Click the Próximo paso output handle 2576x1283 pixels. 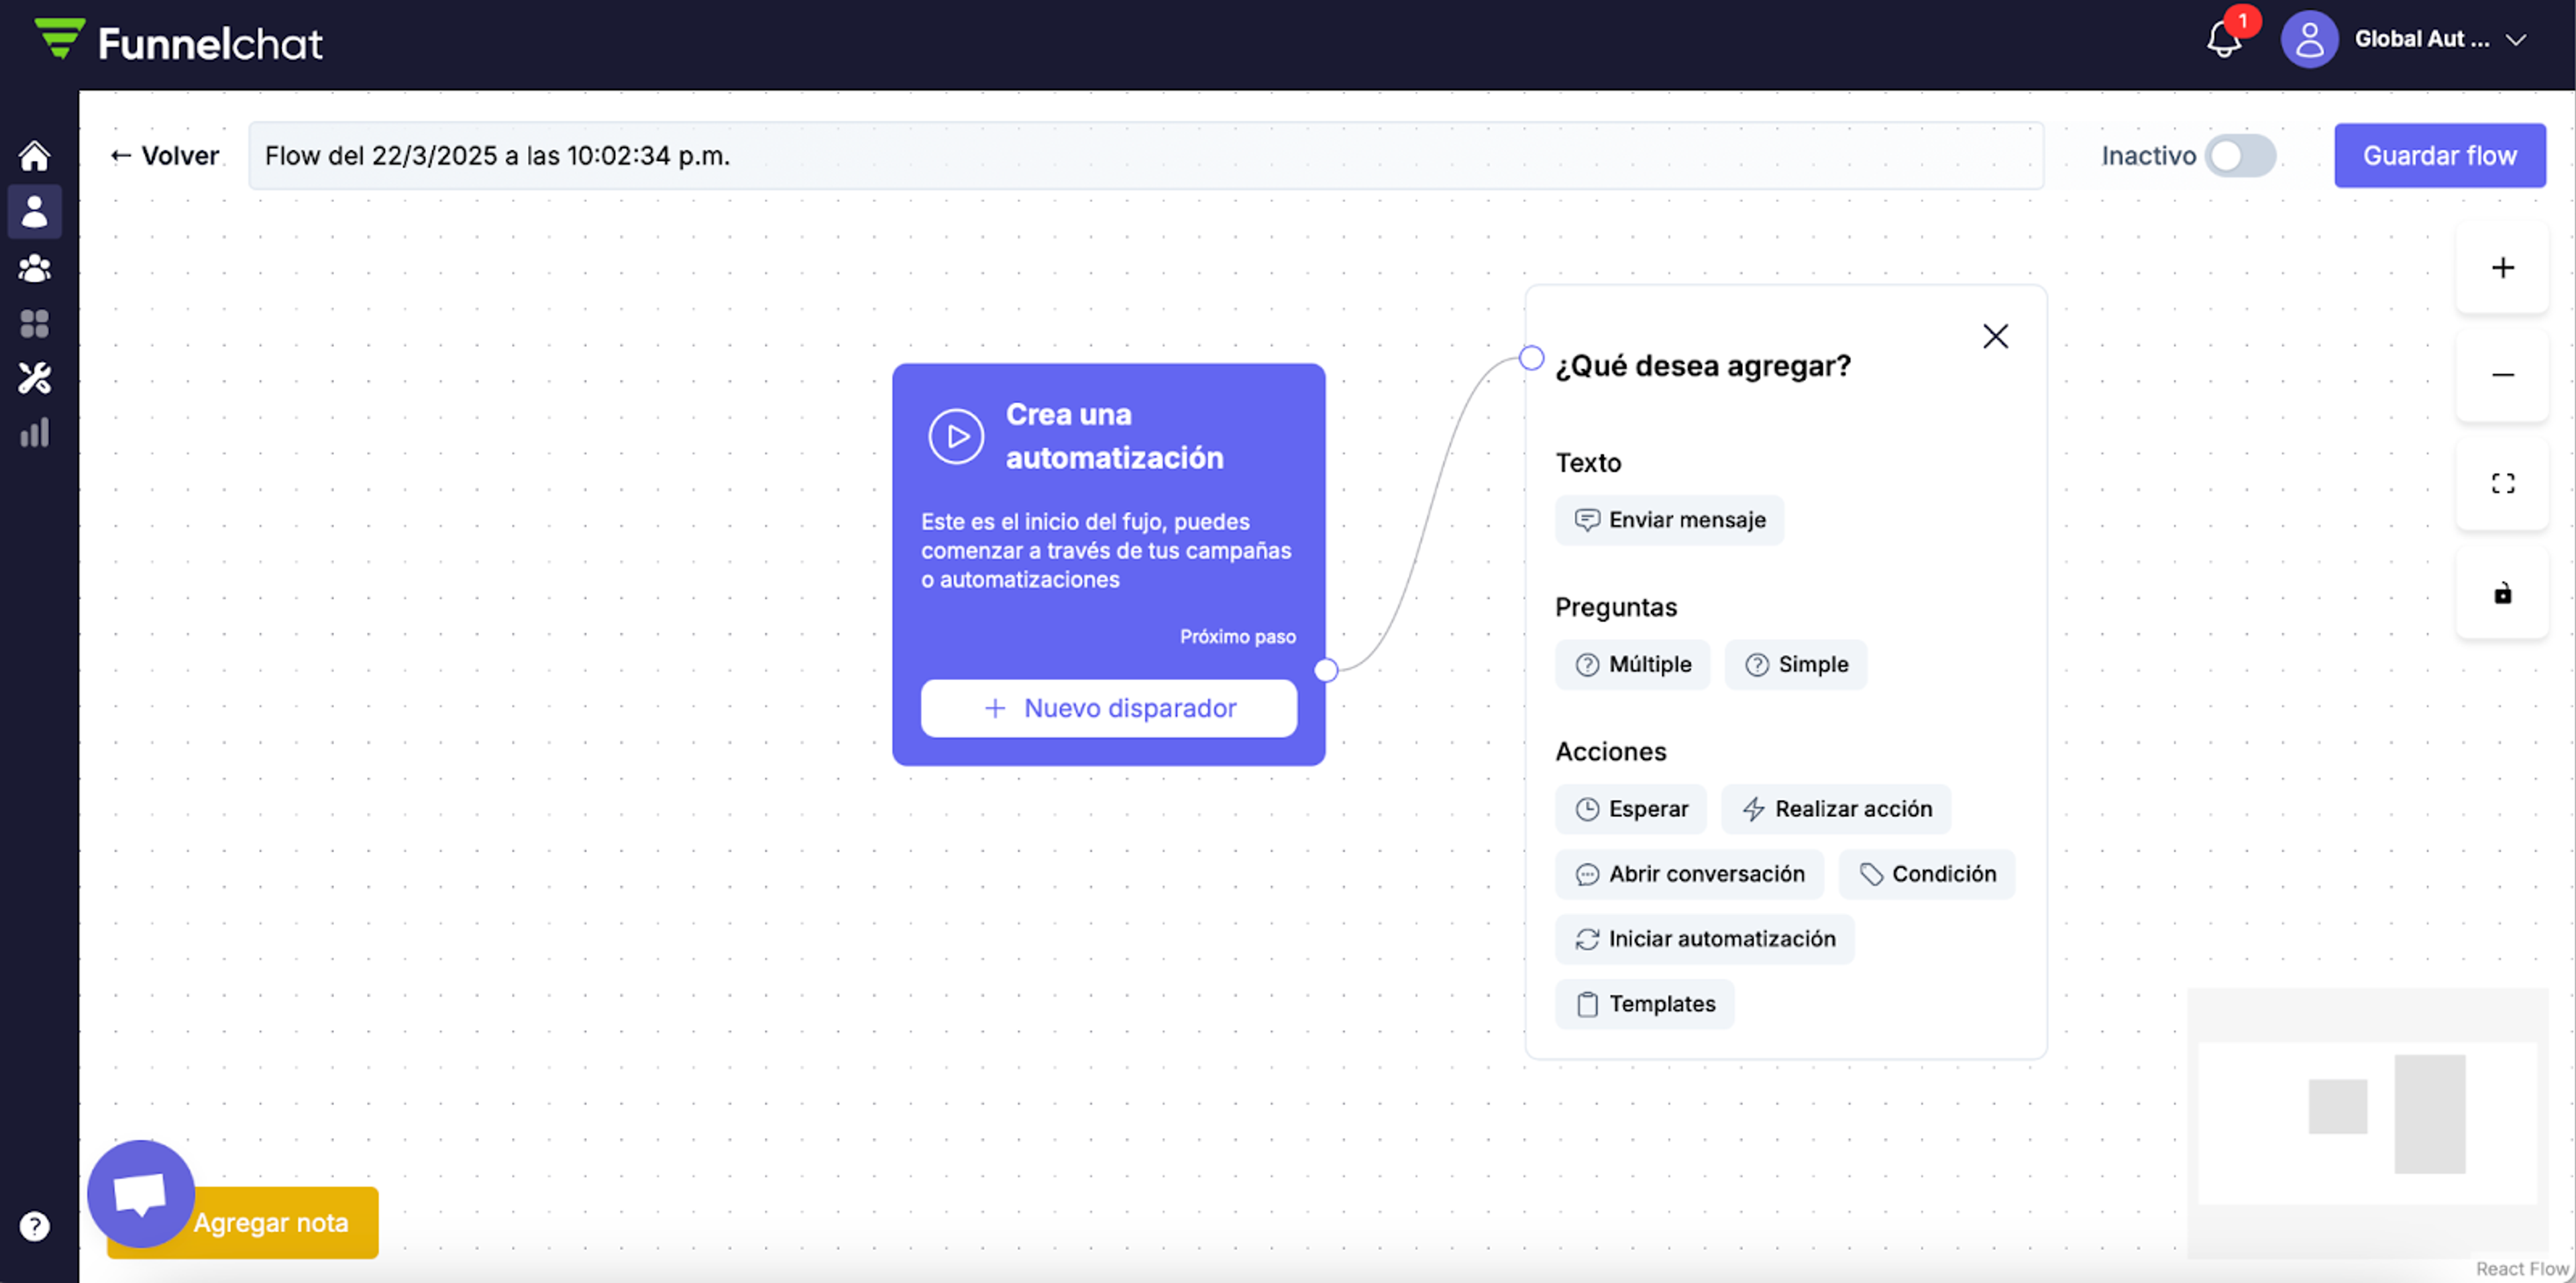(1325, 671)
